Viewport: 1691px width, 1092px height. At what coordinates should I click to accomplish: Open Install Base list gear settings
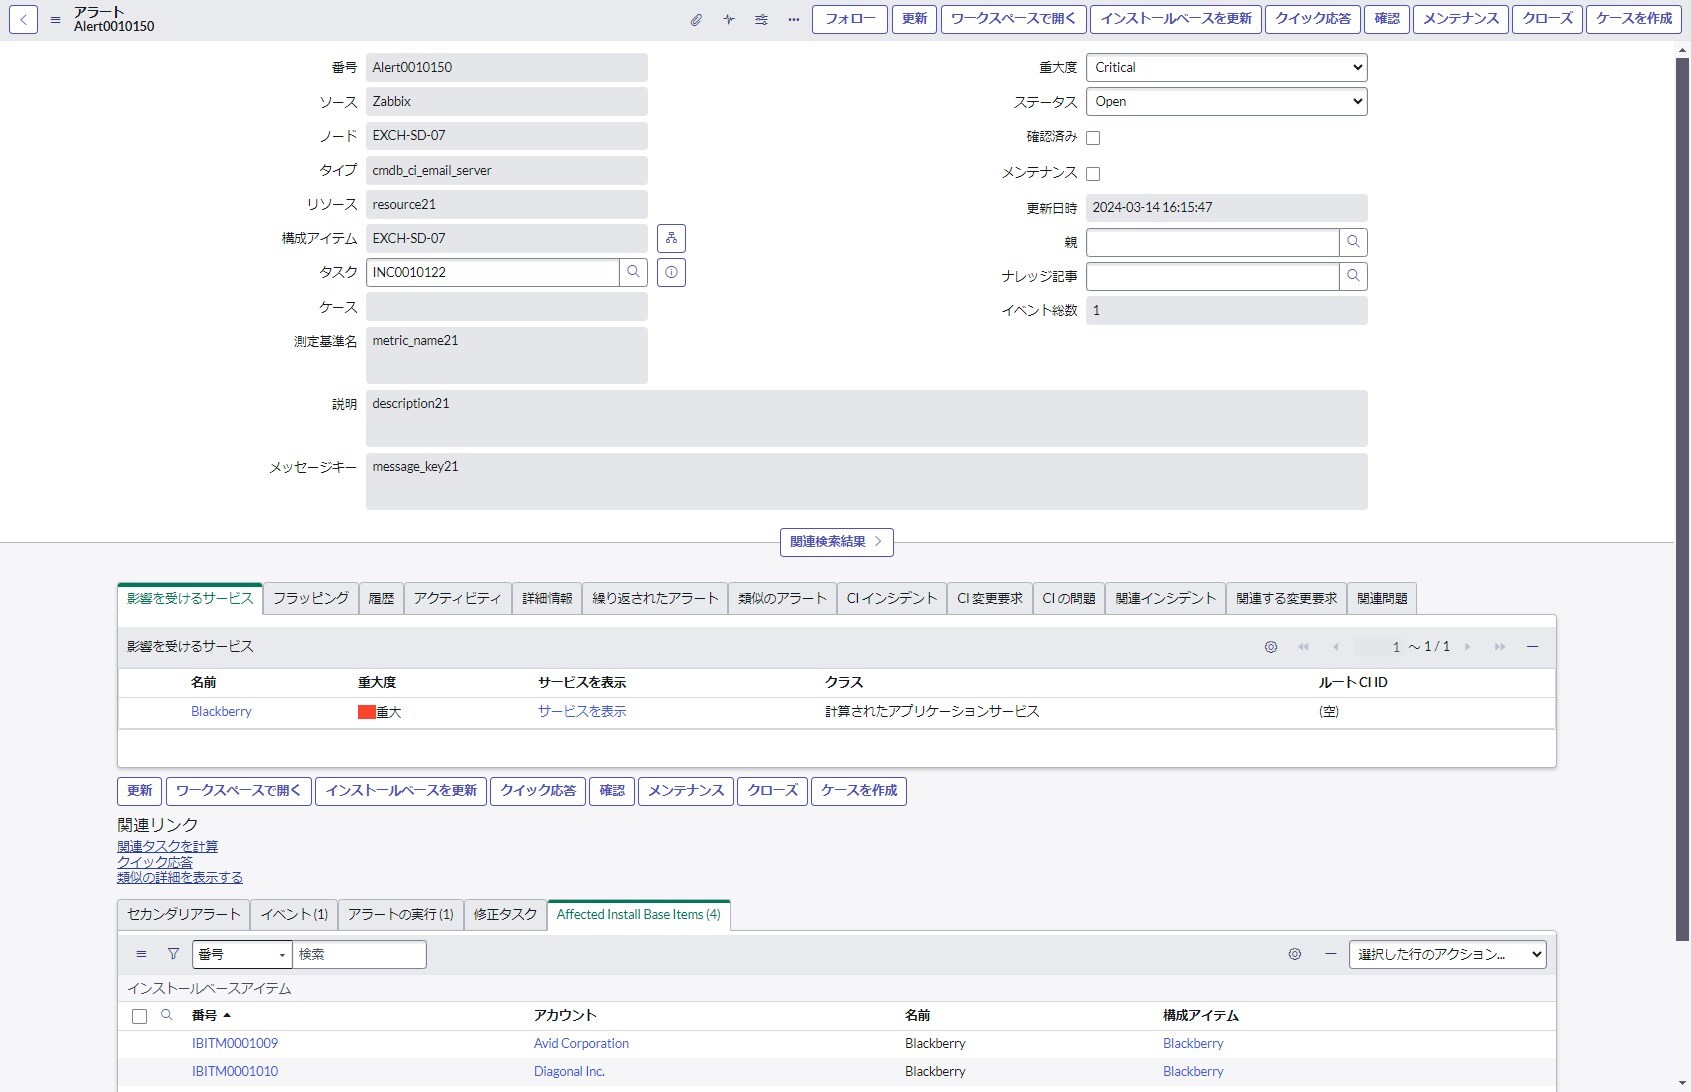point(1295,954)
